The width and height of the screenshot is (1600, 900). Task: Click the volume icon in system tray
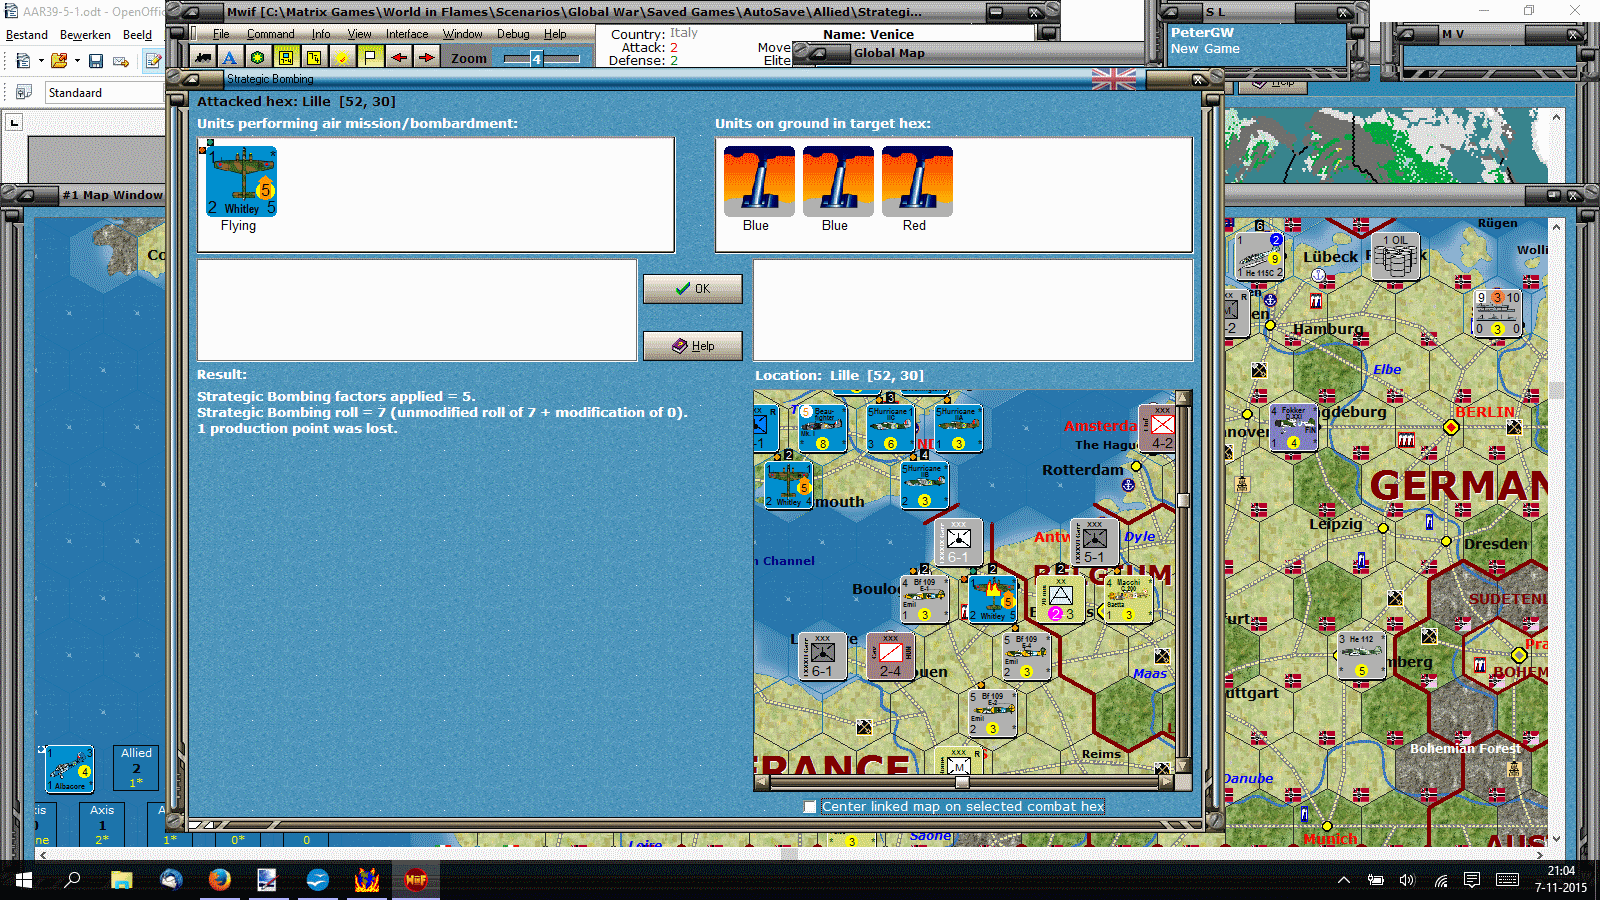(x=1408, y=880)
